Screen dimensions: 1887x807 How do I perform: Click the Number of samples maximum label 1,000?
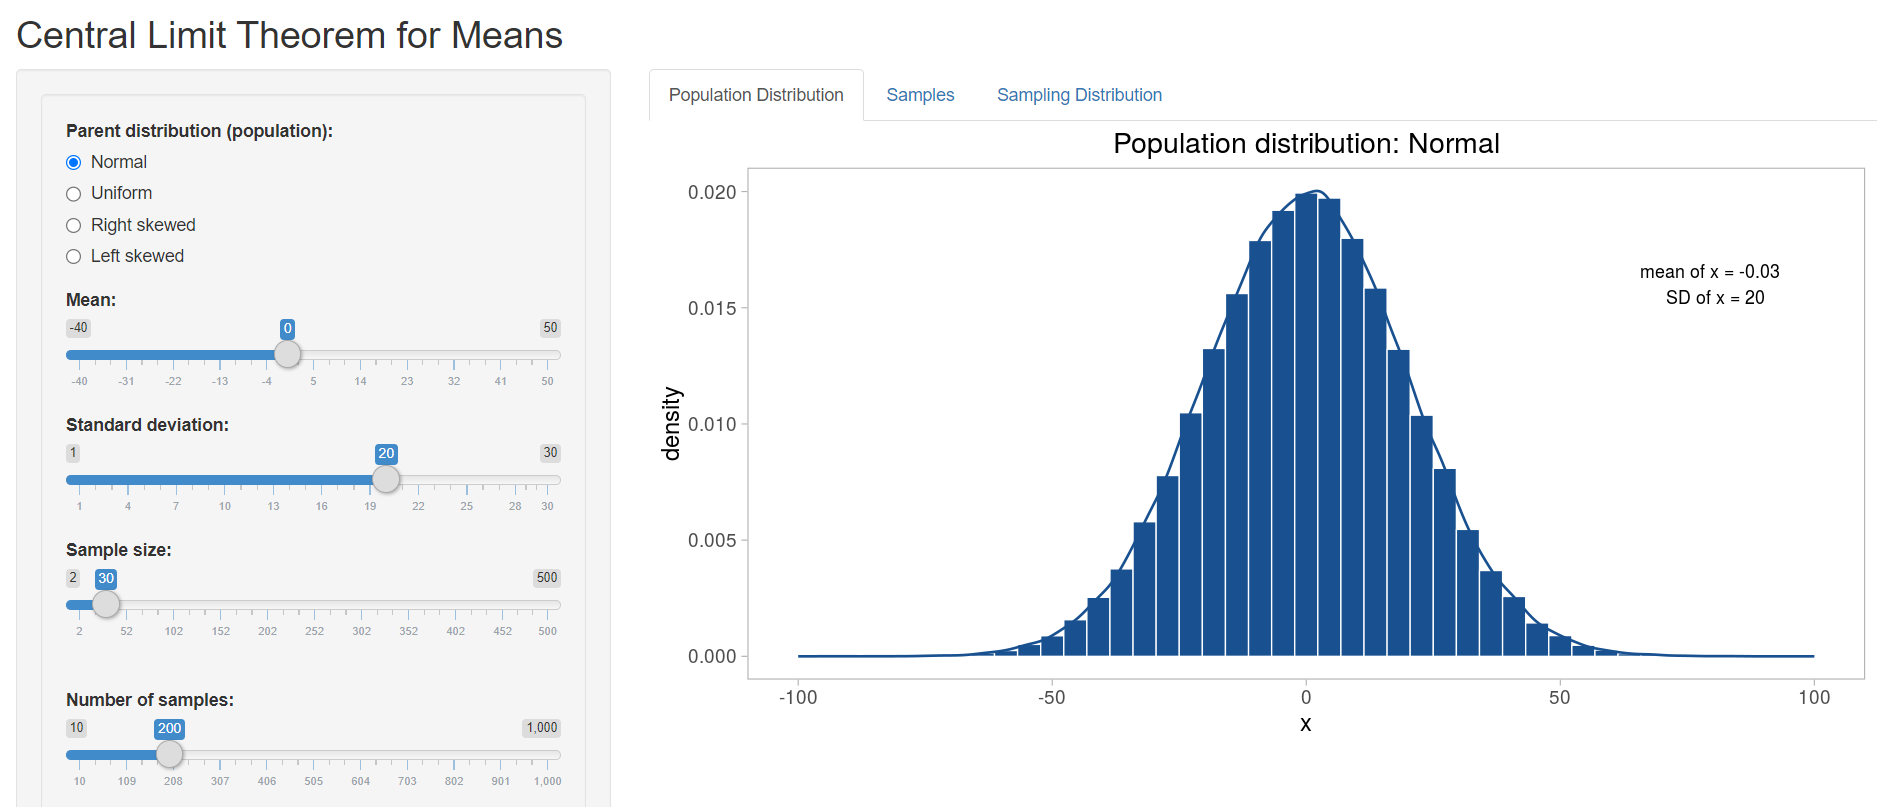coord(542,728)
